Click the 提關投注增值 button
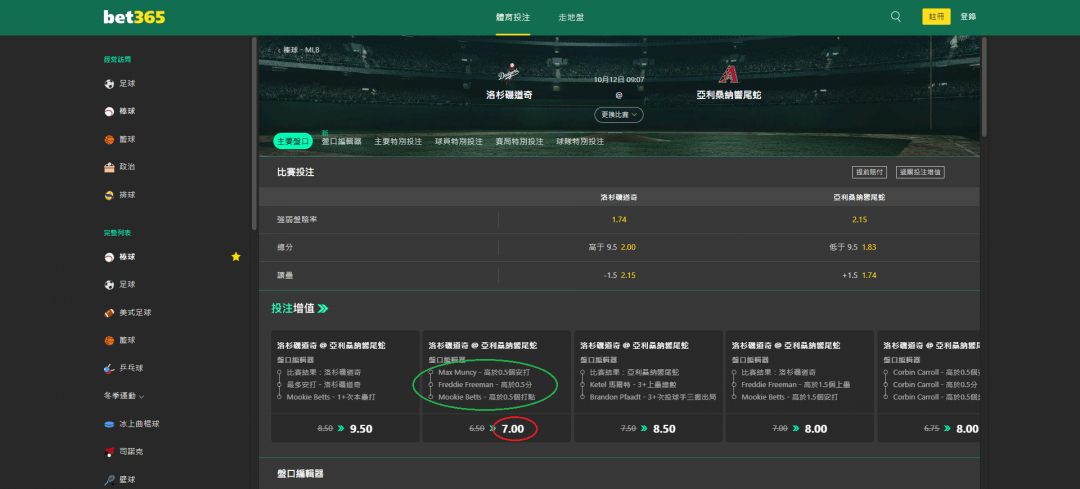The height and width of the screenshot is (489, 1080). (x=920, y=172)
